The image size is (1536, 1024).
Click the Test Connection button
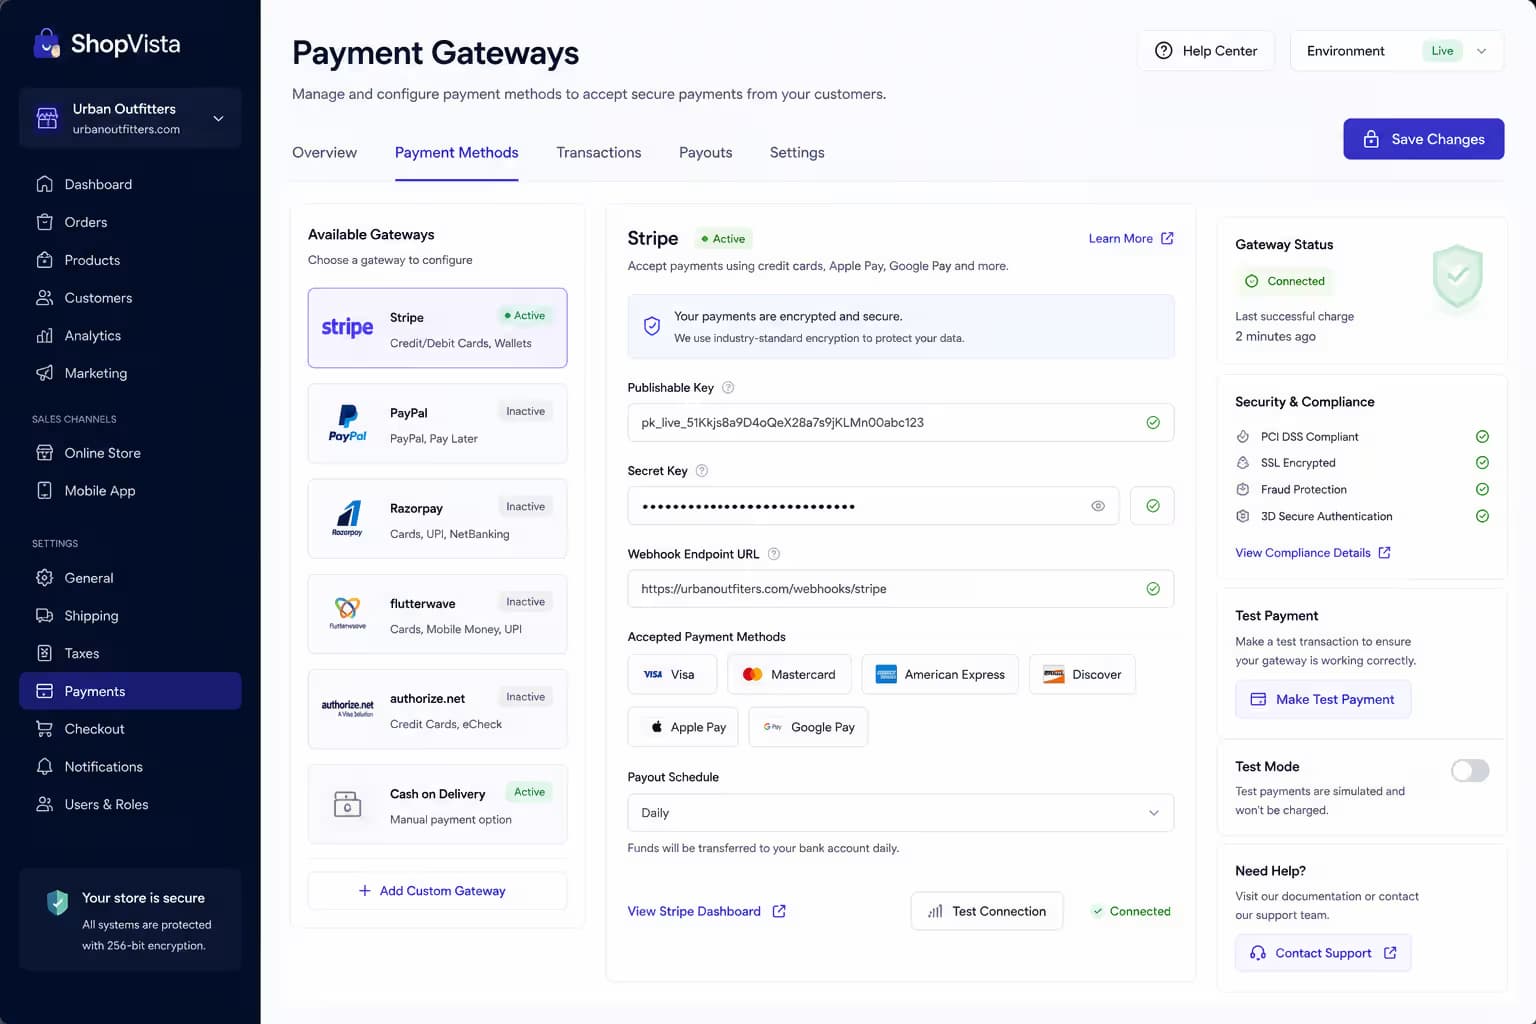coord(986,911)
